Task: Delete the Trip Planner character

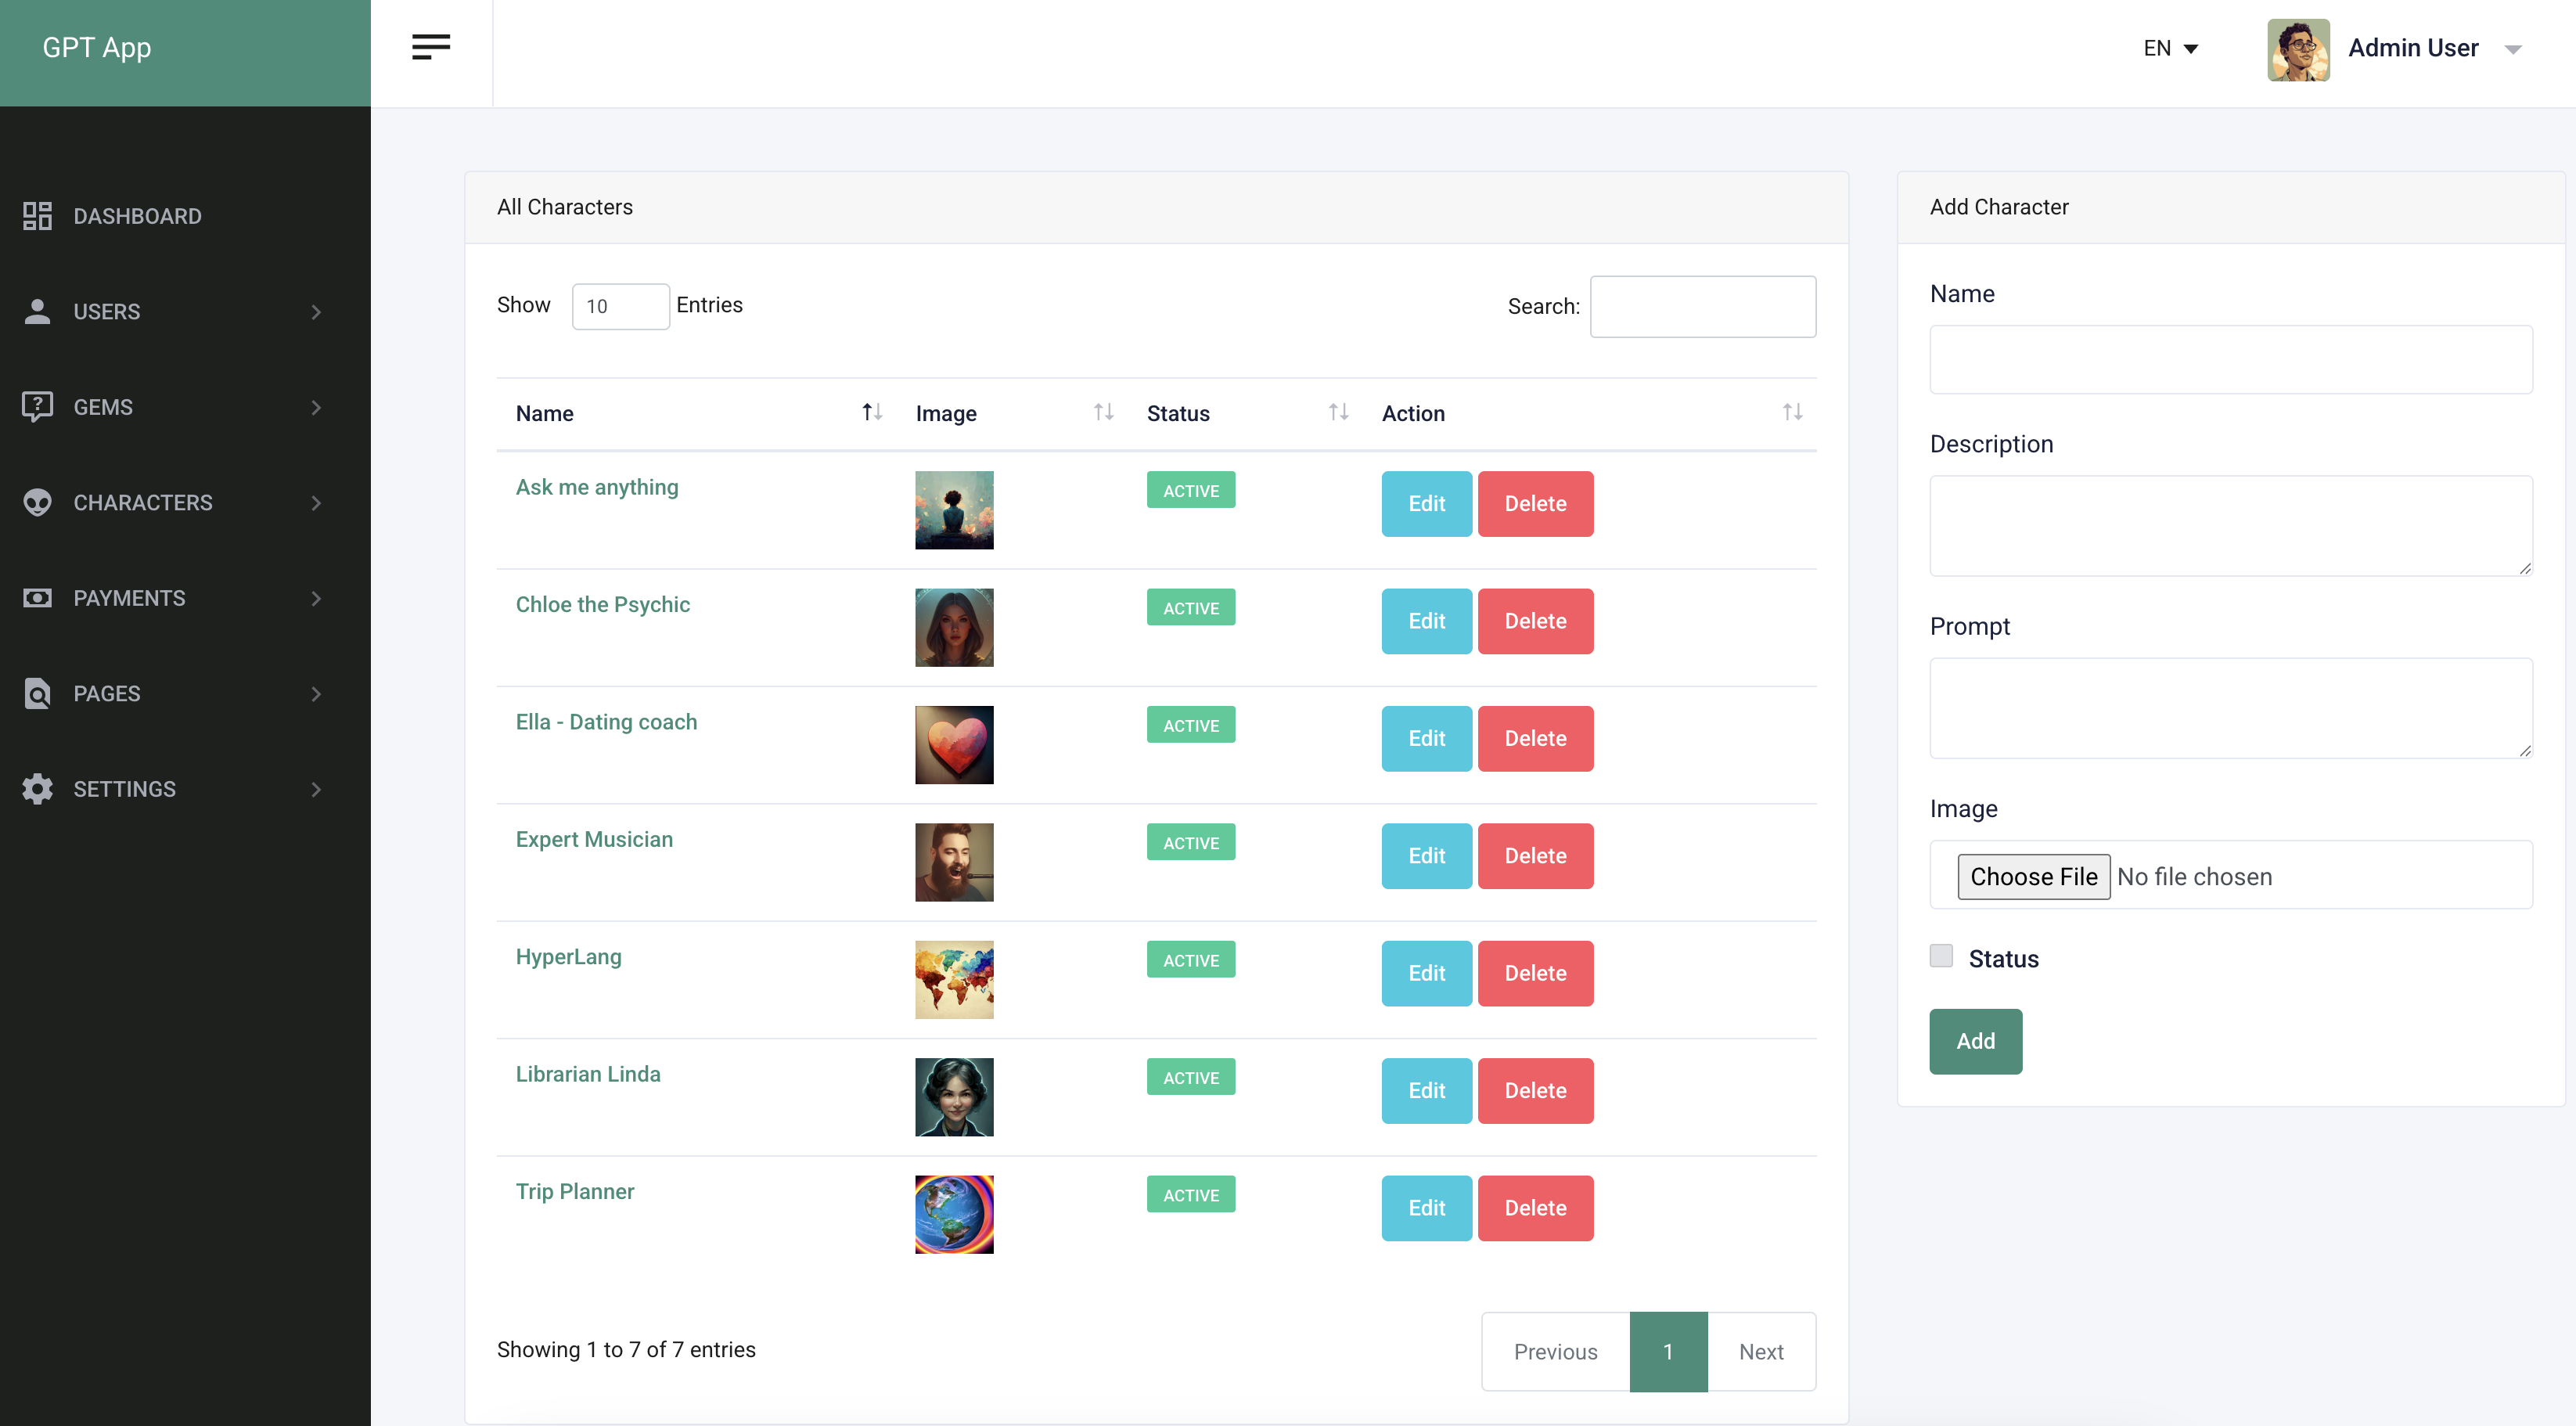Action: coord(1535,1208)
